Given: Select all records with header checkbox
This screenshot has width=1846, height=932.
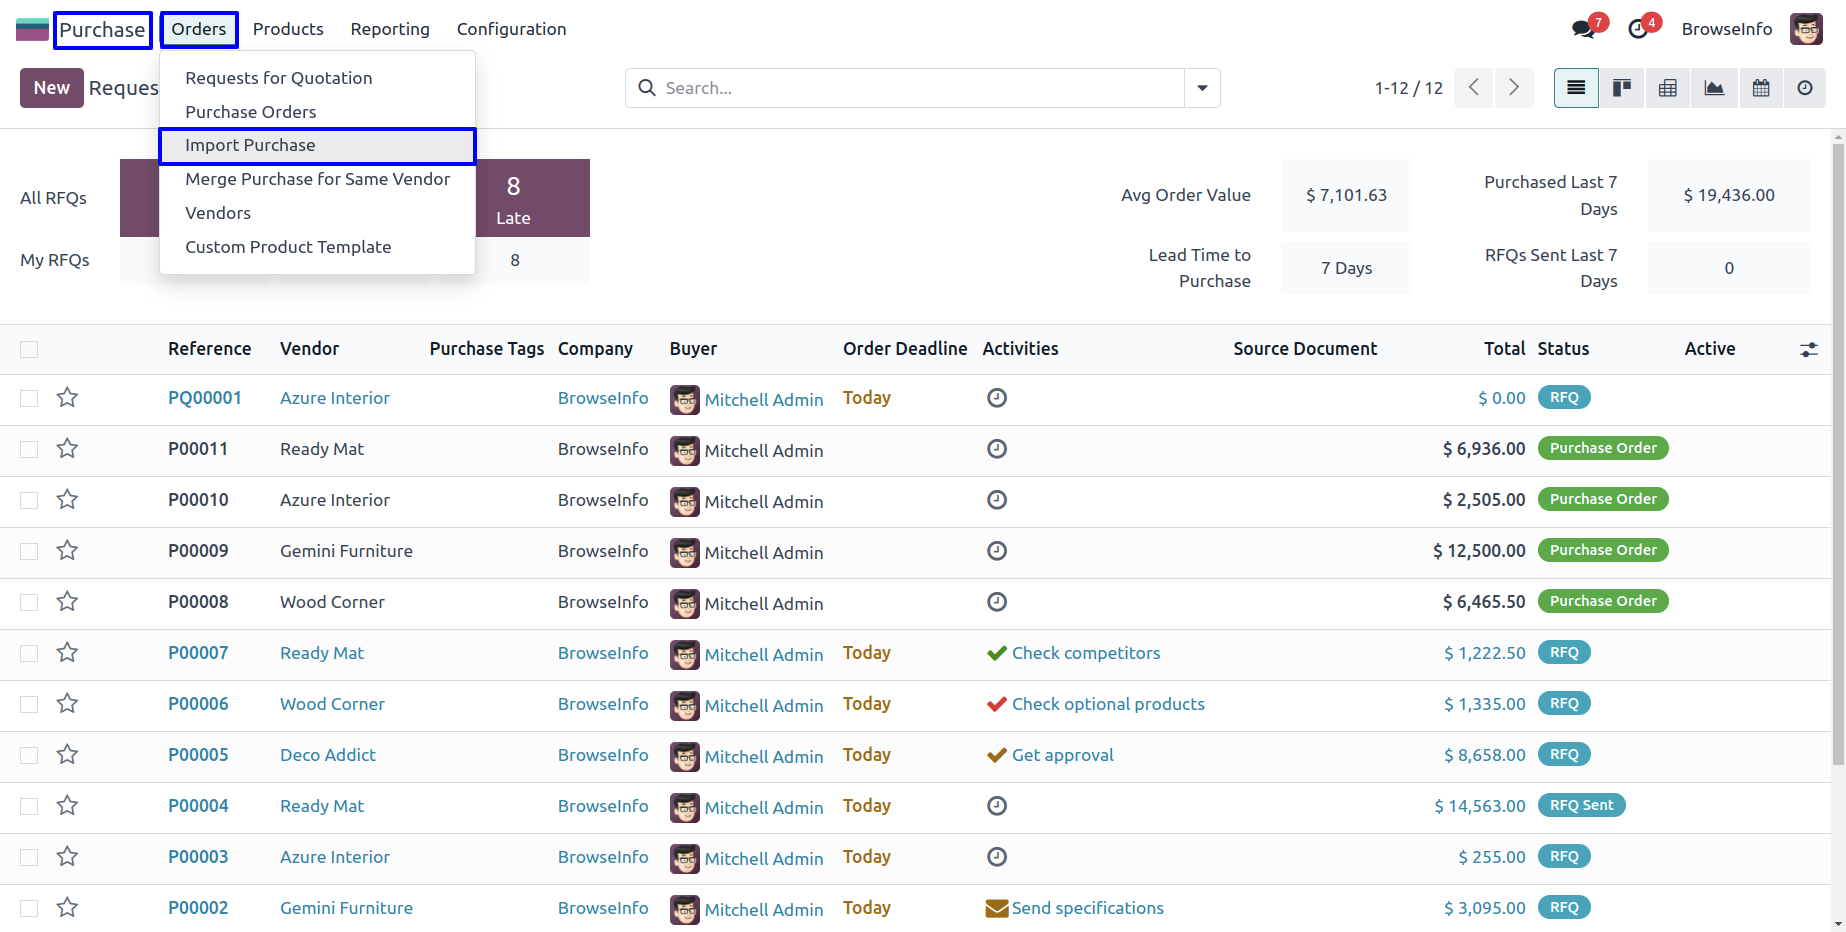Looking at the screenshot, I should (29, 349).
